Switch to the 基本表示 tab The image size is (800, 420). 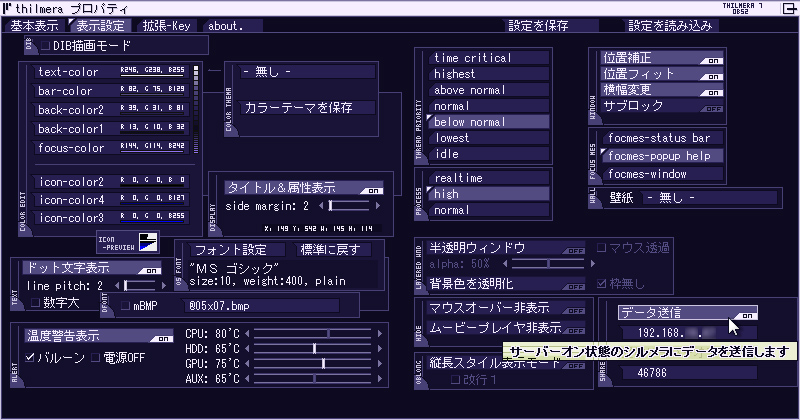click(34, 26)
